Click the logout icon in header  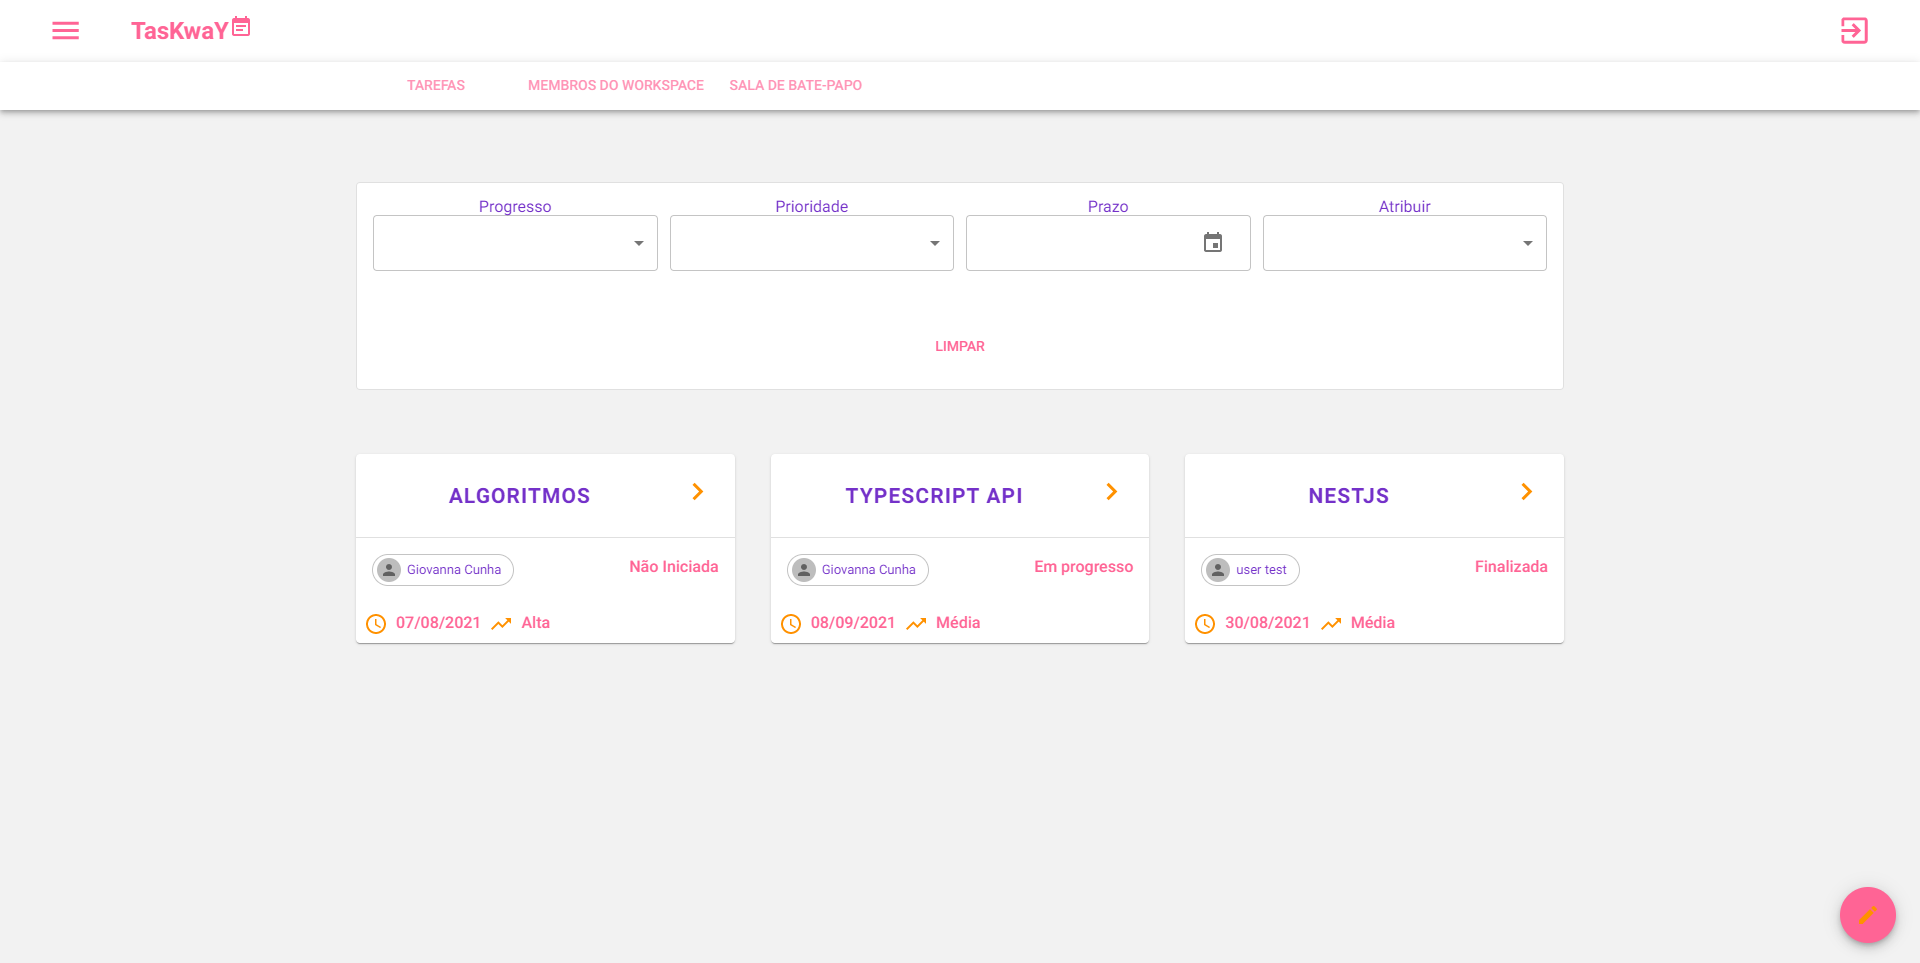[x=1854, y=31]
